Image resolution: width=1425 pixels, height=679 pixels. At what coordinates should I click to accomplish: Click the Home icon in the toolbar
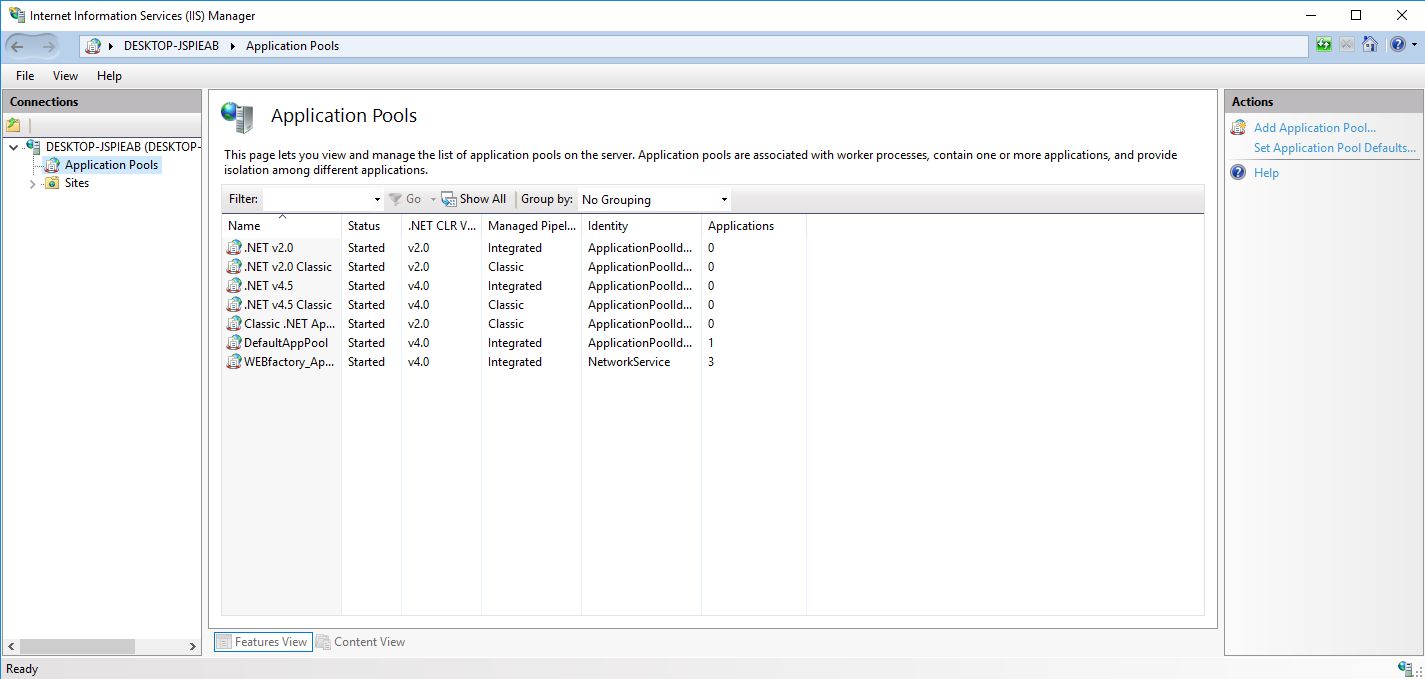(x=1369, y=45)
